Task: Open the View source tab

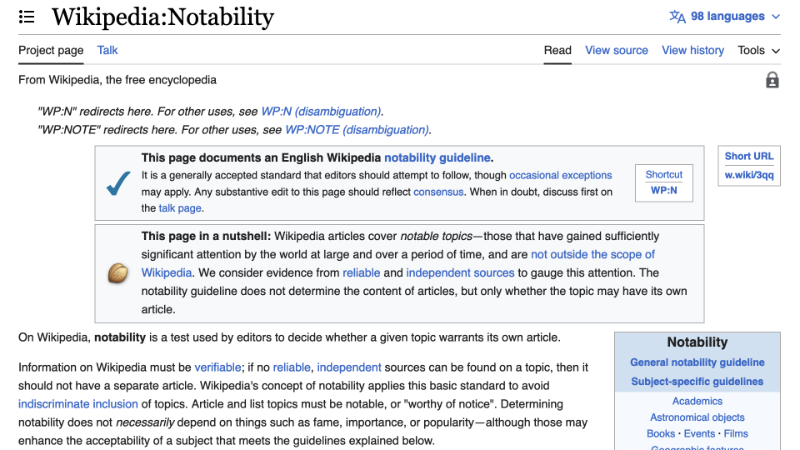Action: [616, 50]
